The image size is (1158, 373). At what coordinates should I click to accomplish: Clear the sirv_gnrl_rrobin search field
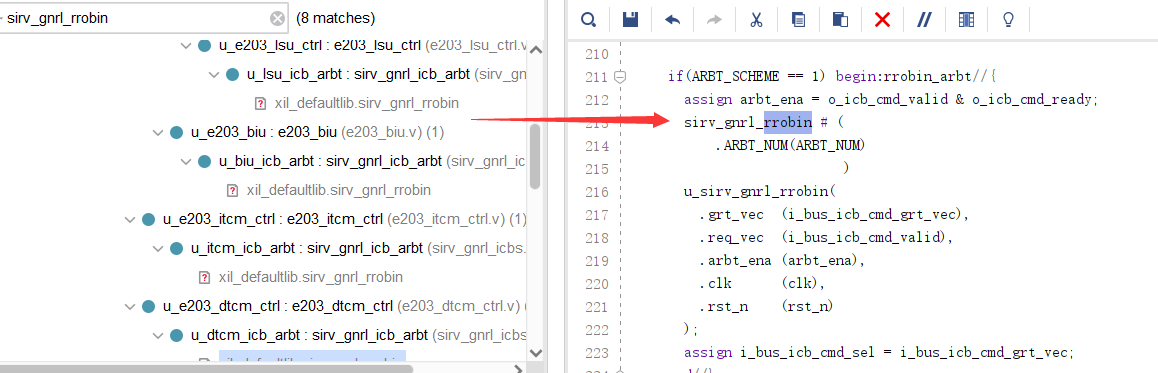(x=277, y=18)
